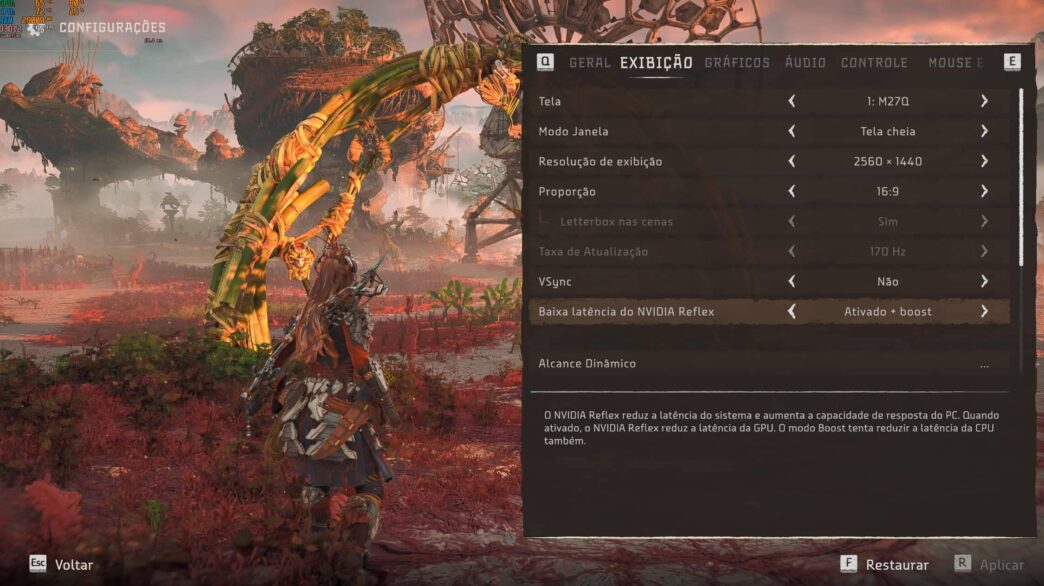Viewport: 1044px width, 586px height.
Task: Click the Voltar button
Action: [73, 565]
